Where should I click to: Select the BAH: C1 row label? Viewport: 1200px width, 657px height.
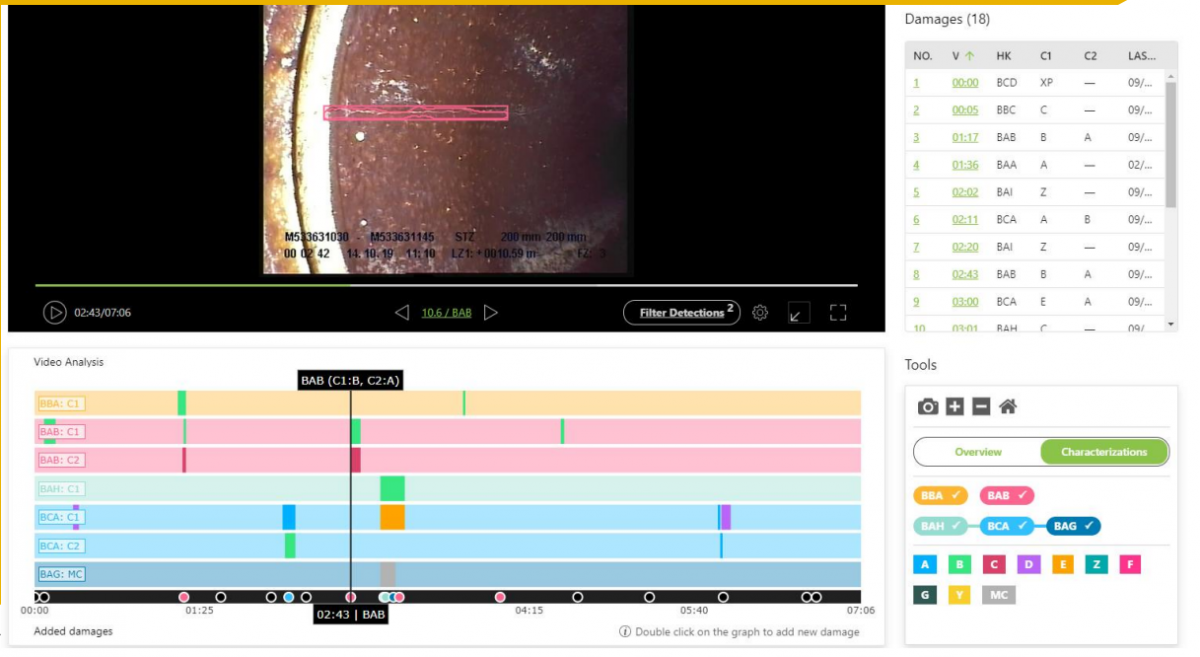pyautogui.click(x=60, y=489)
